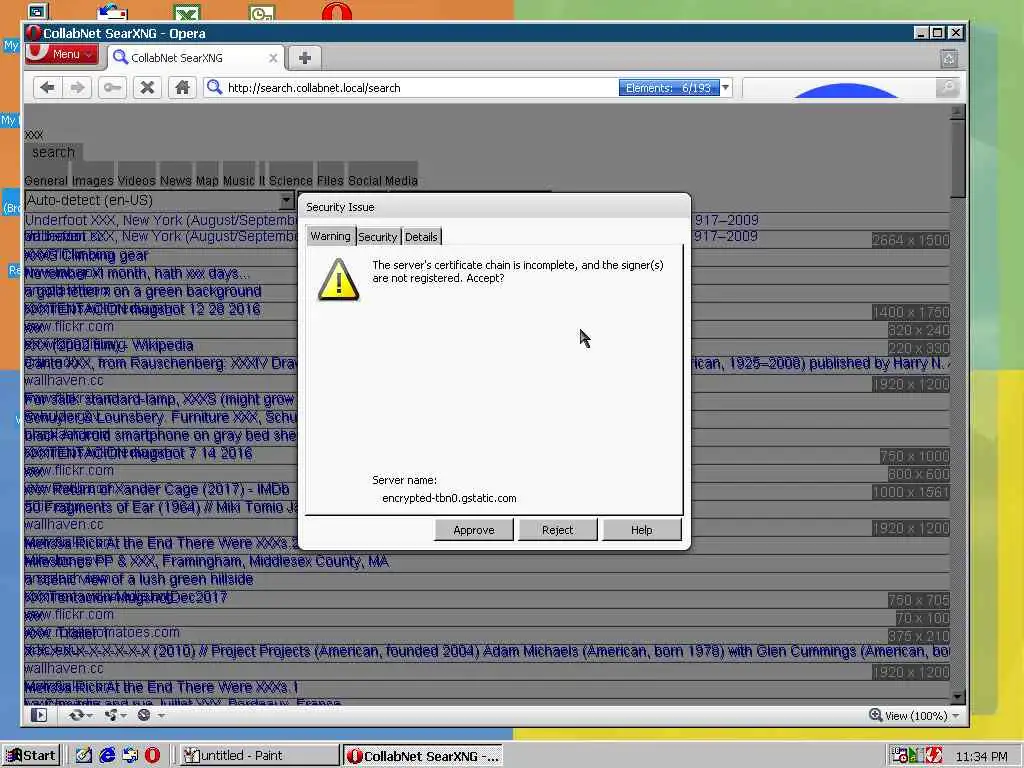1024x768 pixels.
Task: Open the Opera Menu button
Action: (62, 54)
